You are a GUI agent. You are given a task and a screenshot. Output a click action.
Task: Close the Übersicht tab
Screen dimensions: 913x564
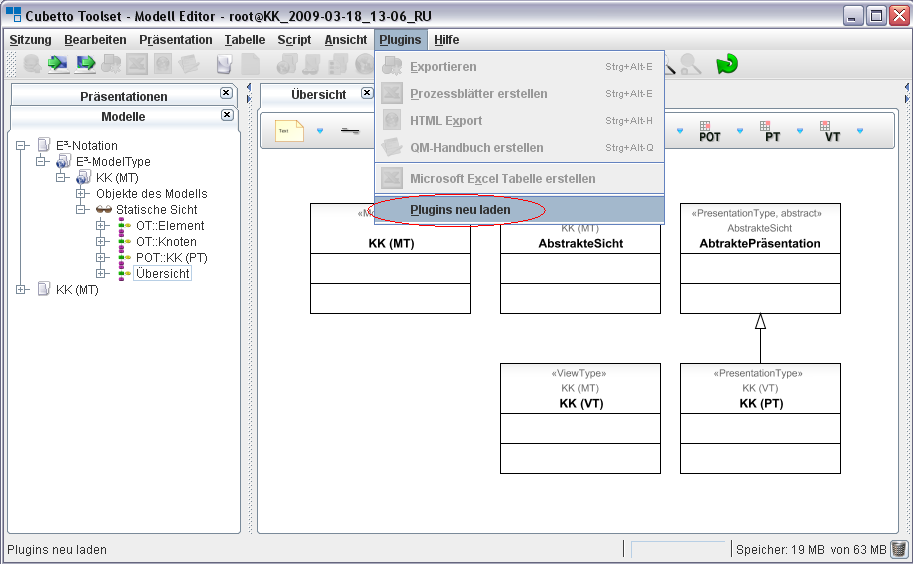tap(367, 93)
